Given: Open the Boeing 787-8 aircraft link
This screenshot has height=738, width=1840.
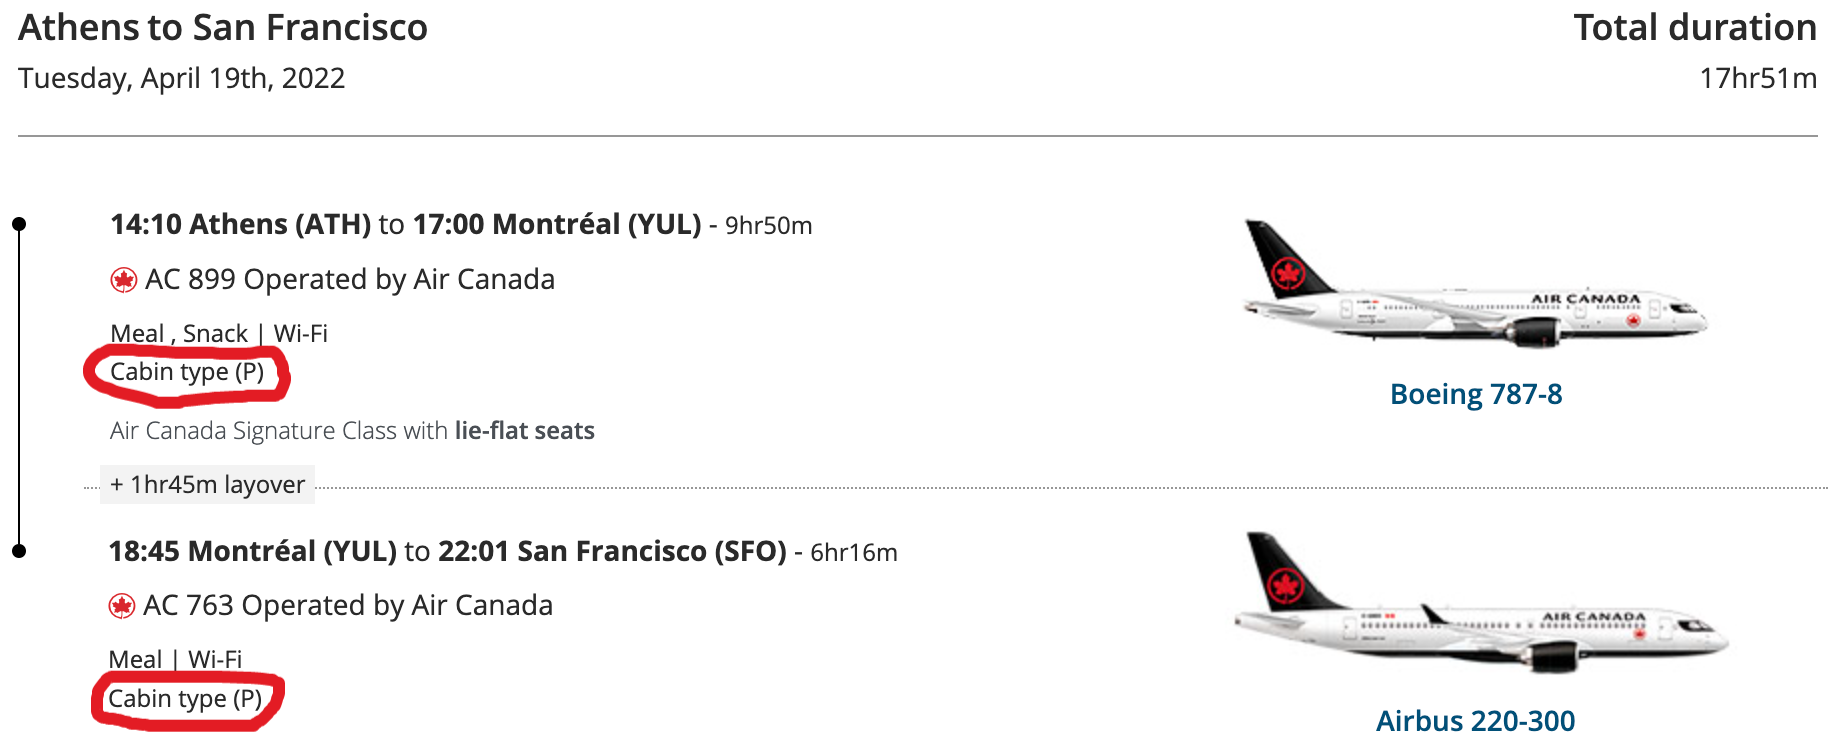Looking at the screenshot, I should (x=1476, y=394).
